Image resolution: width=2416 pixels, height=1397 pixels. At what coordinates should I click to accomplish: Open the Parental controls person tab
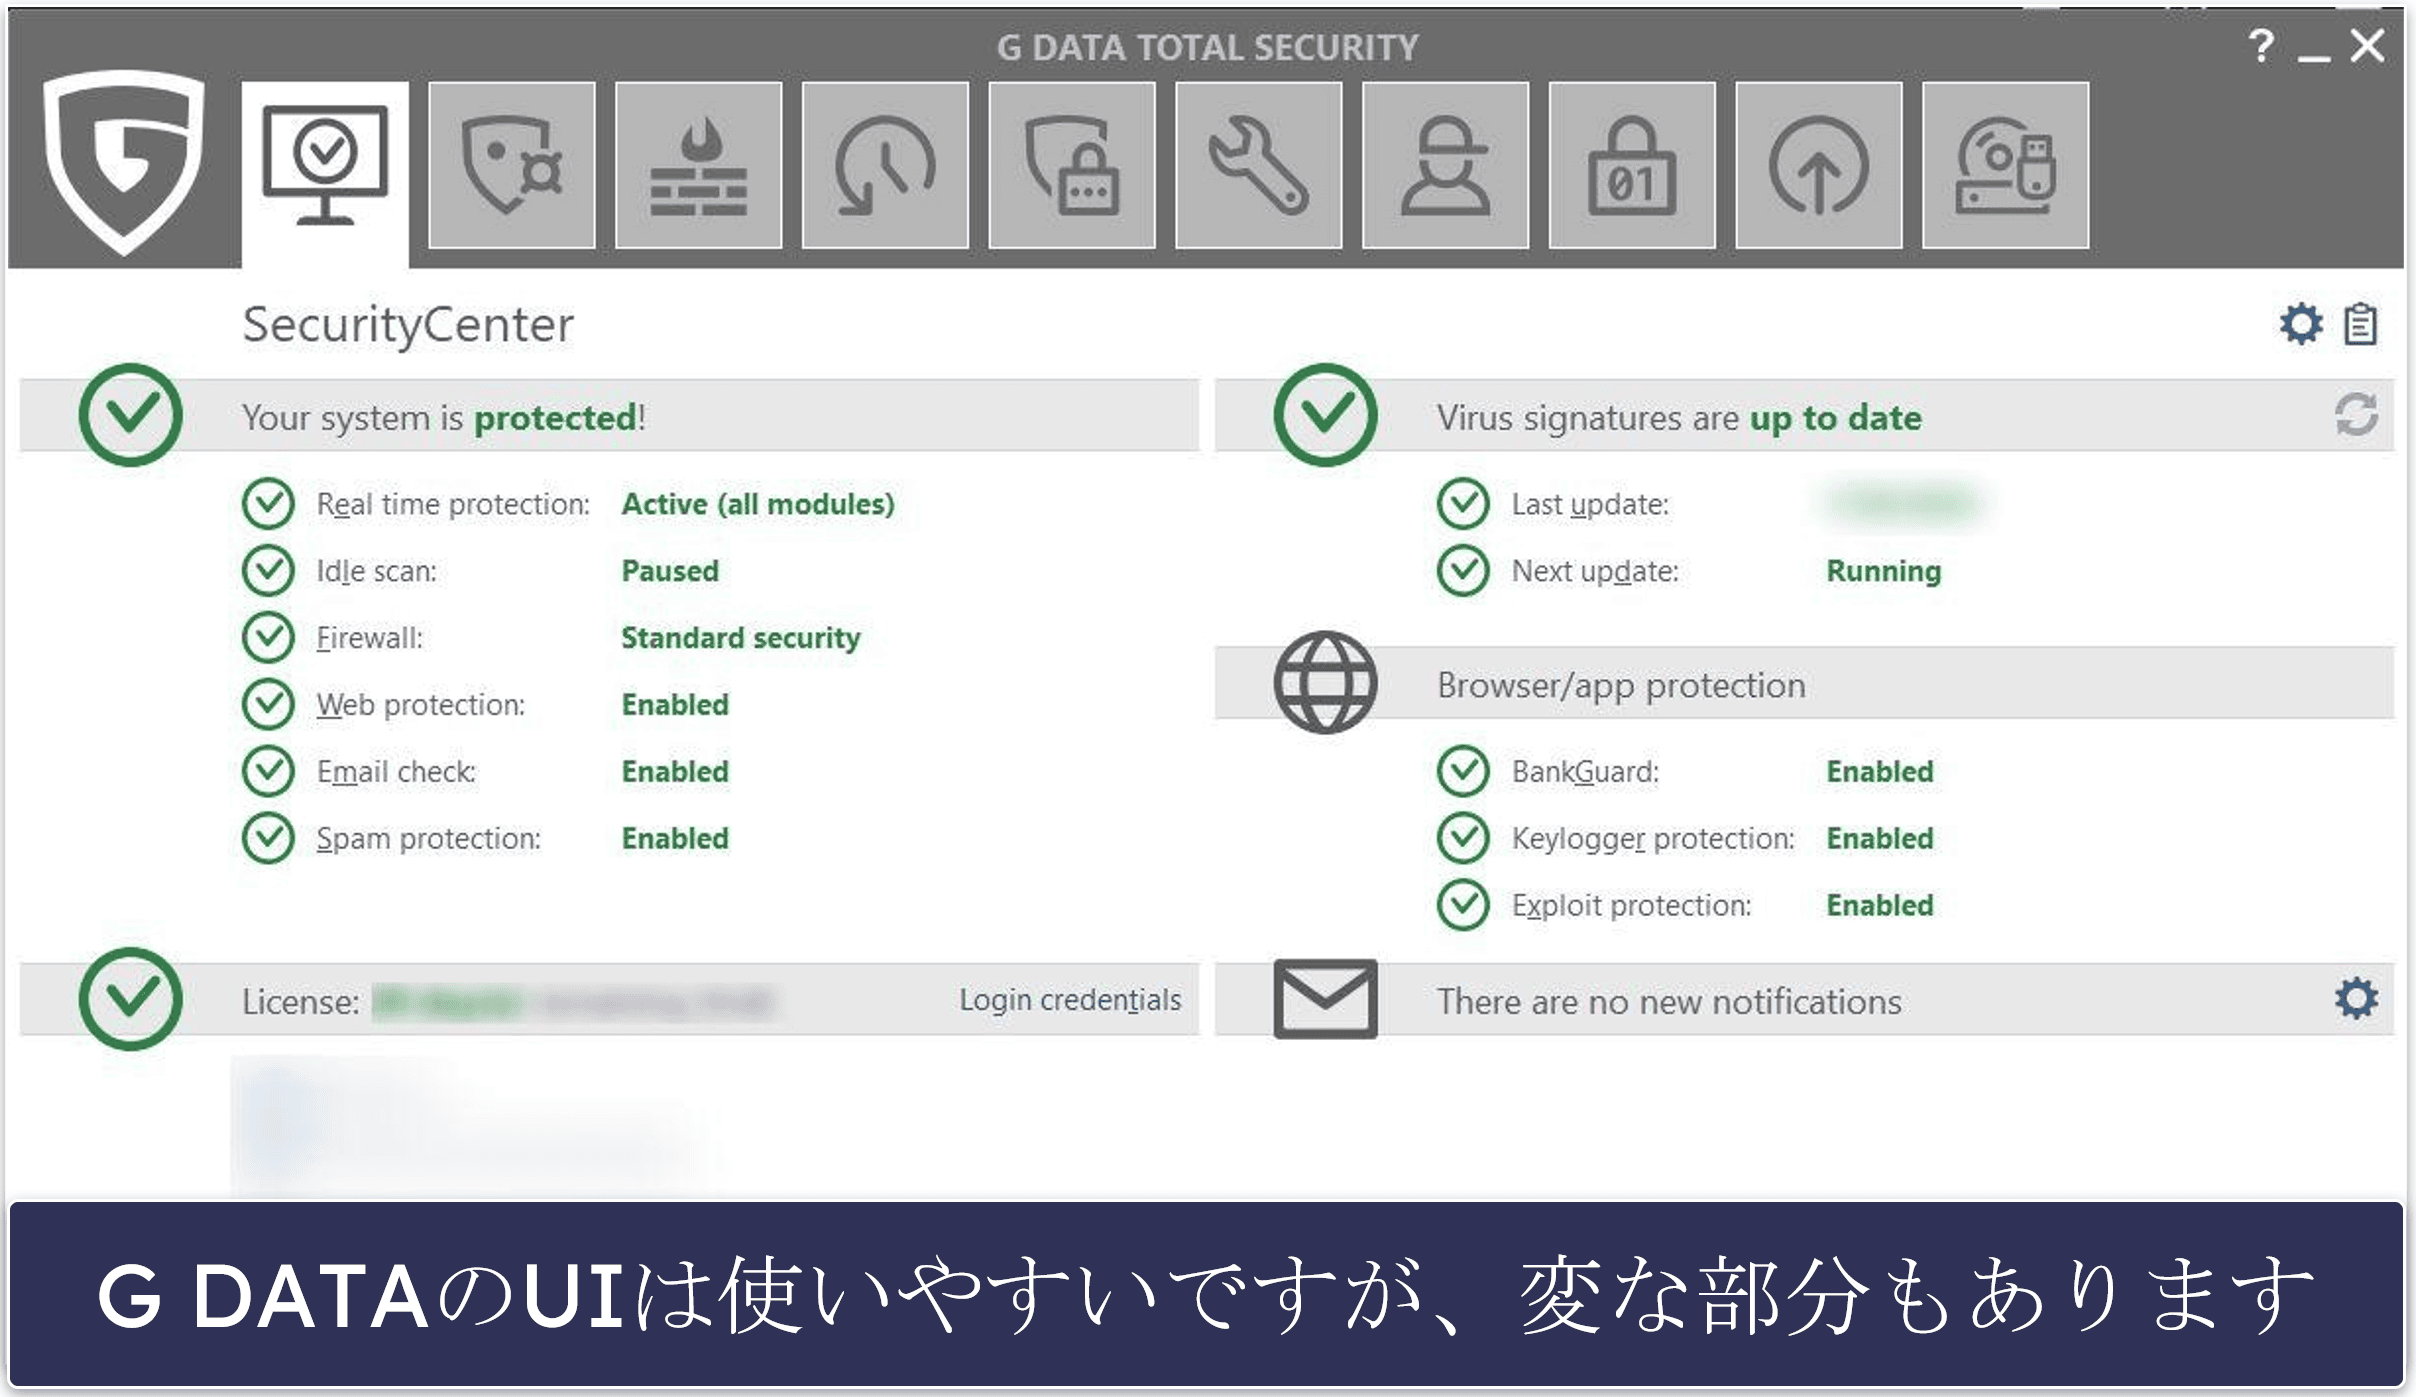click(1445, 165)
